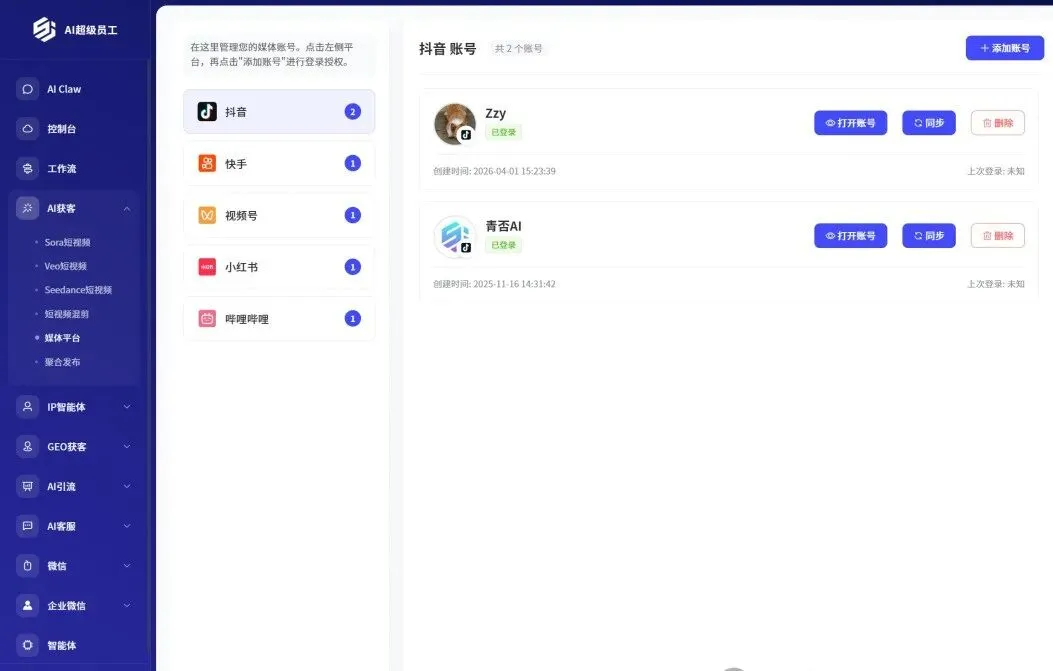Open Zzy's account via 打开账号
The image size is (1053, 671).
point(850,123)
